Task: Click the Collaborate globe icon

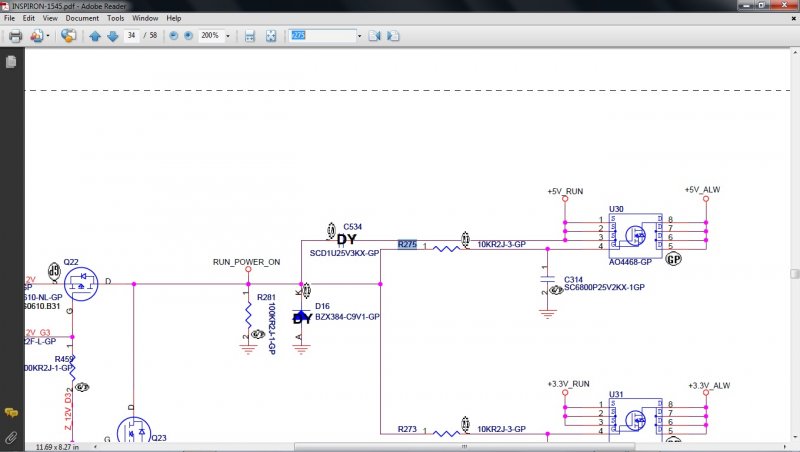Action: coord(68,36)
